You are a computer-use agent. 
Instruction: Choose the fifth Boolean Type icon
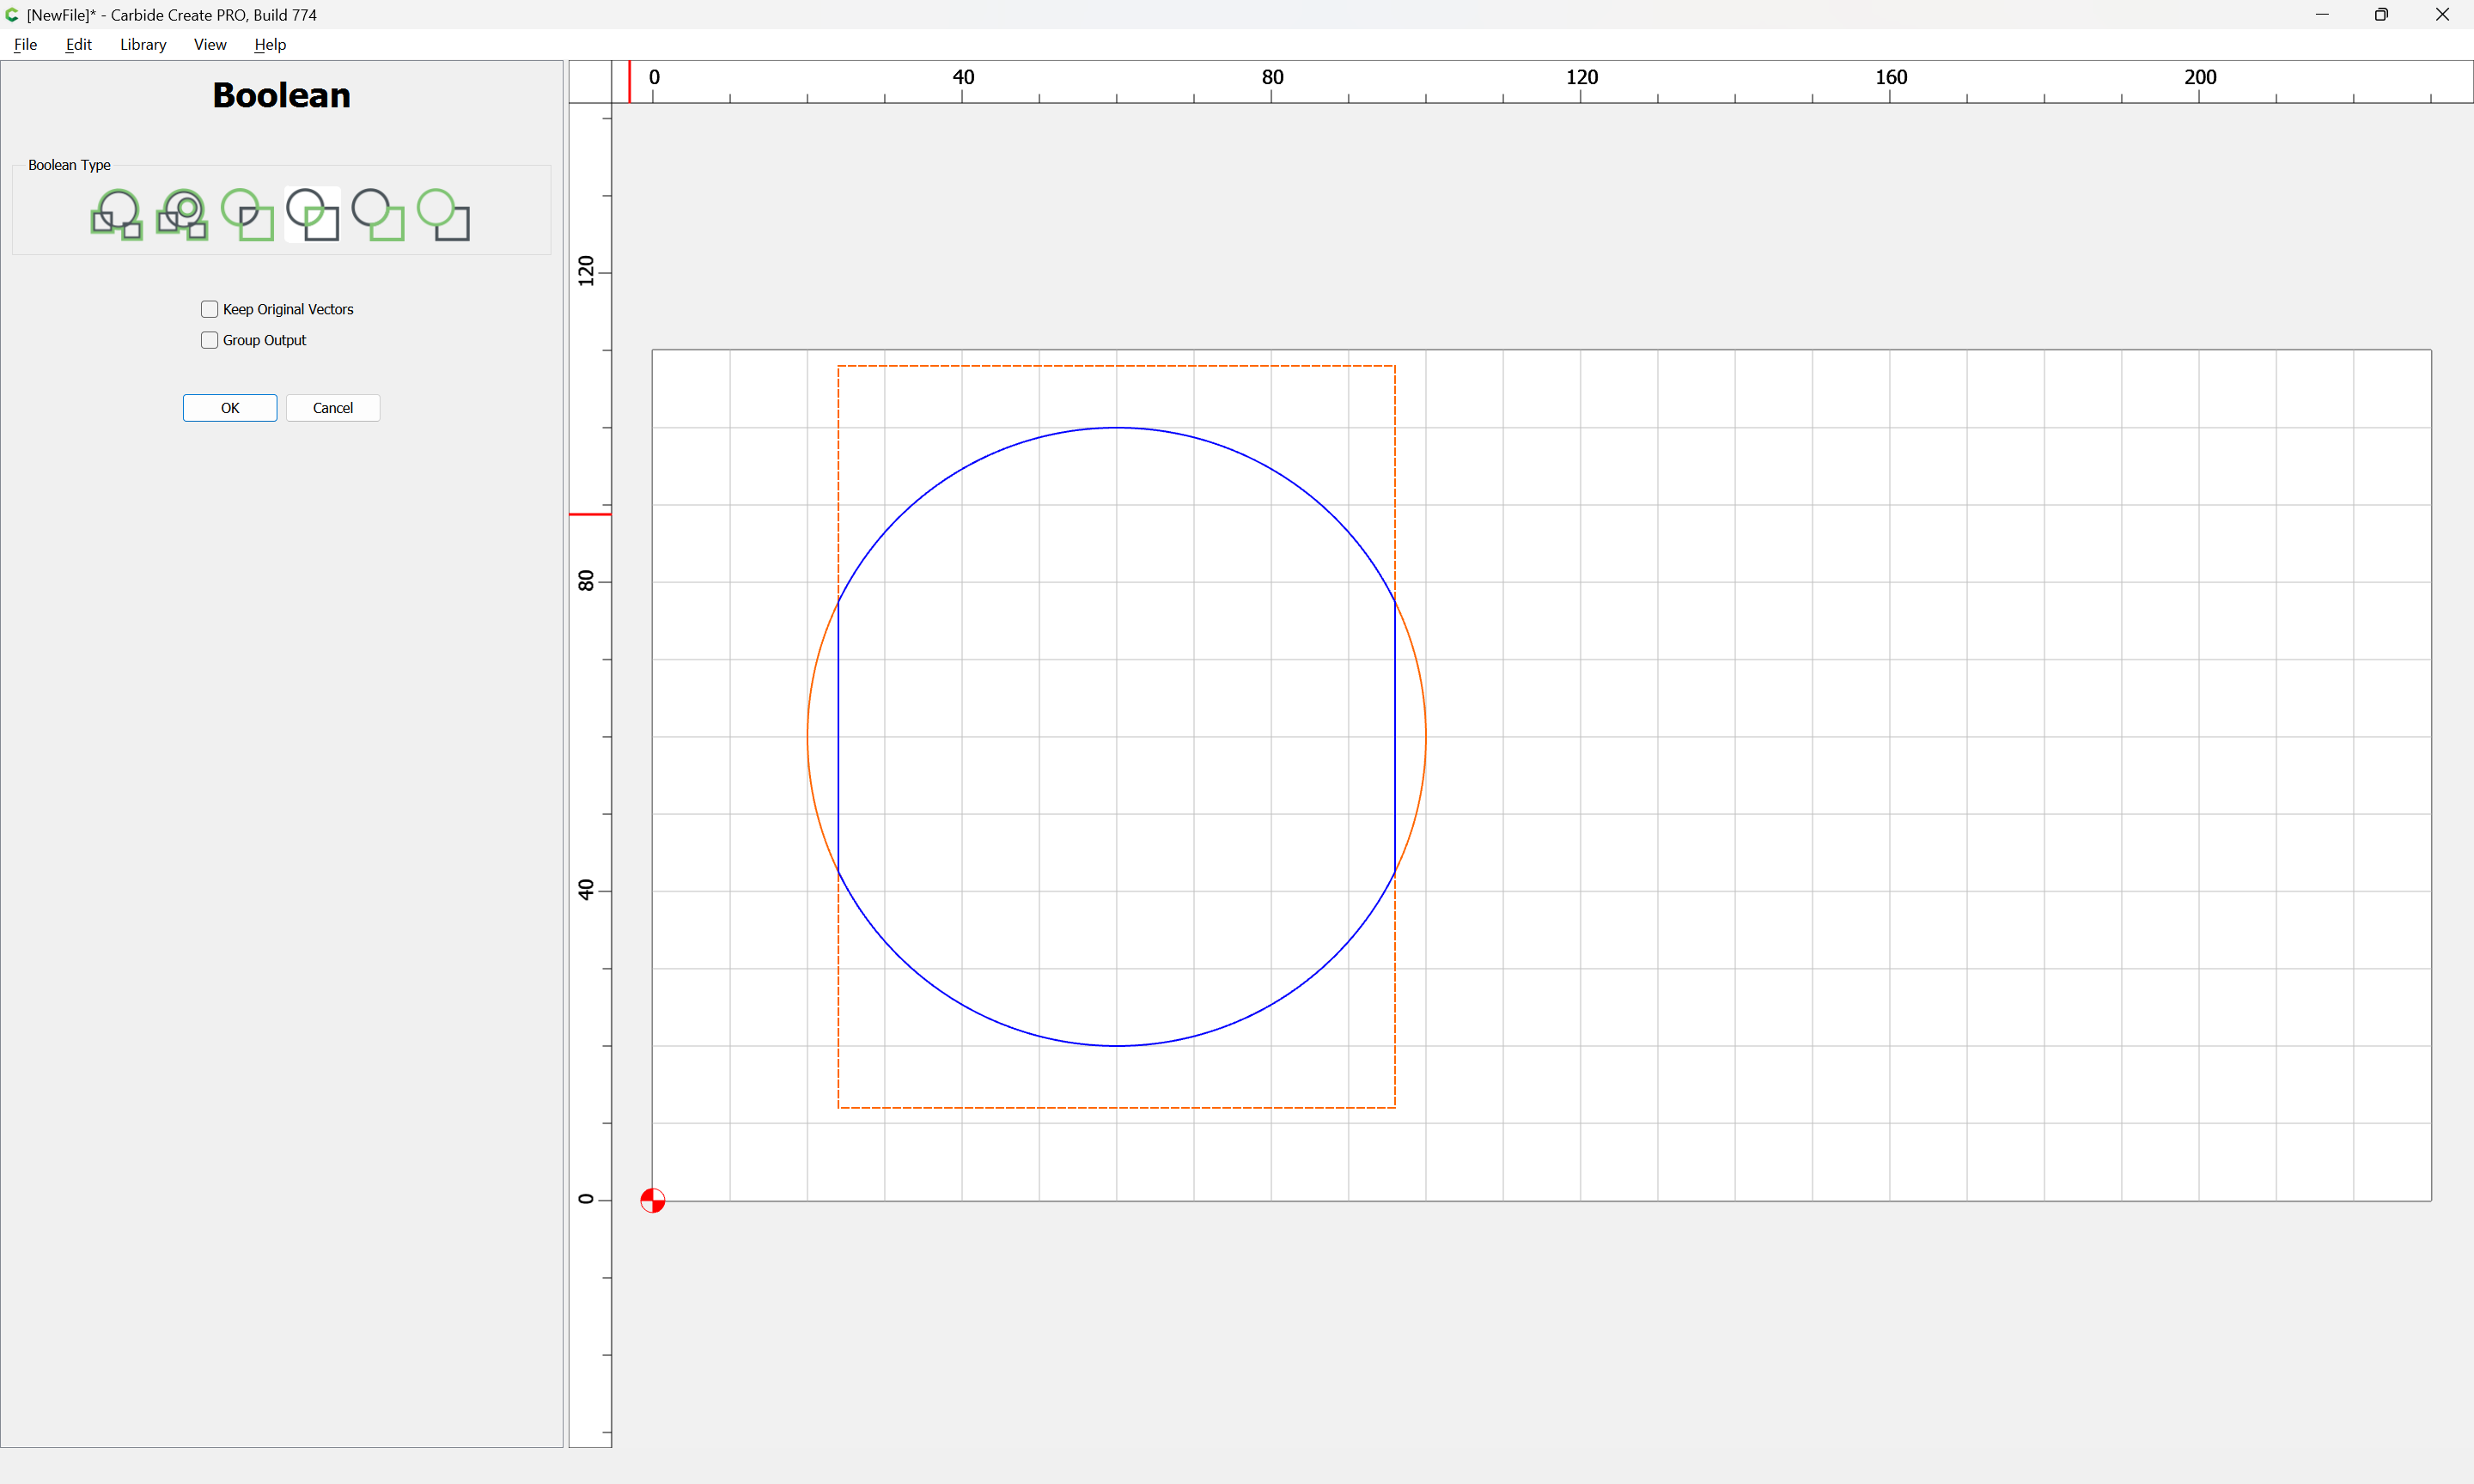pyautogui.click(x=378, y=214)
